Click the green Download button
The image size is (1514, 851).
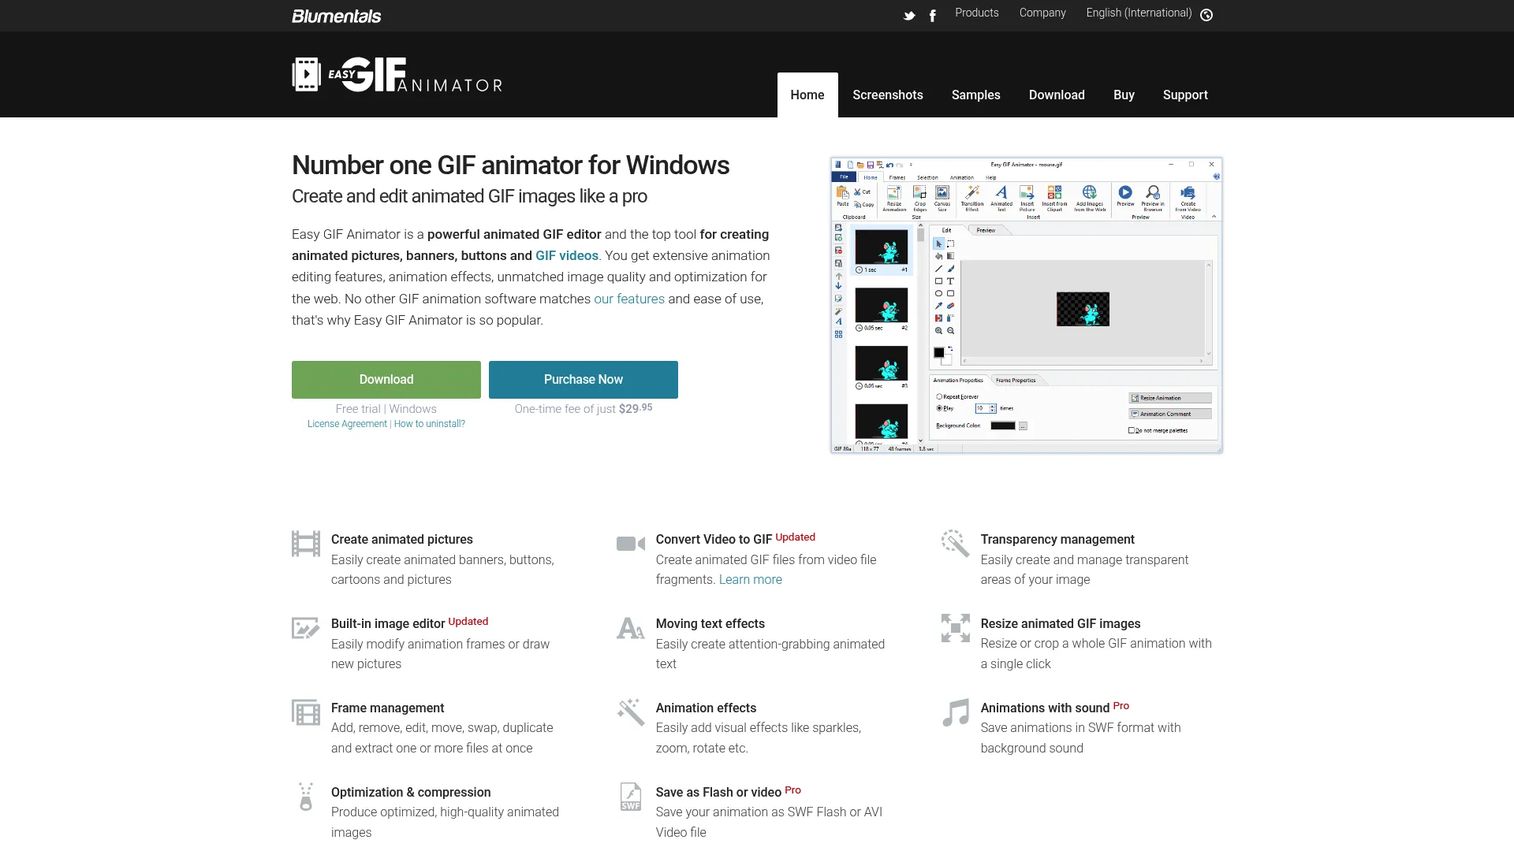coord(386,380)
